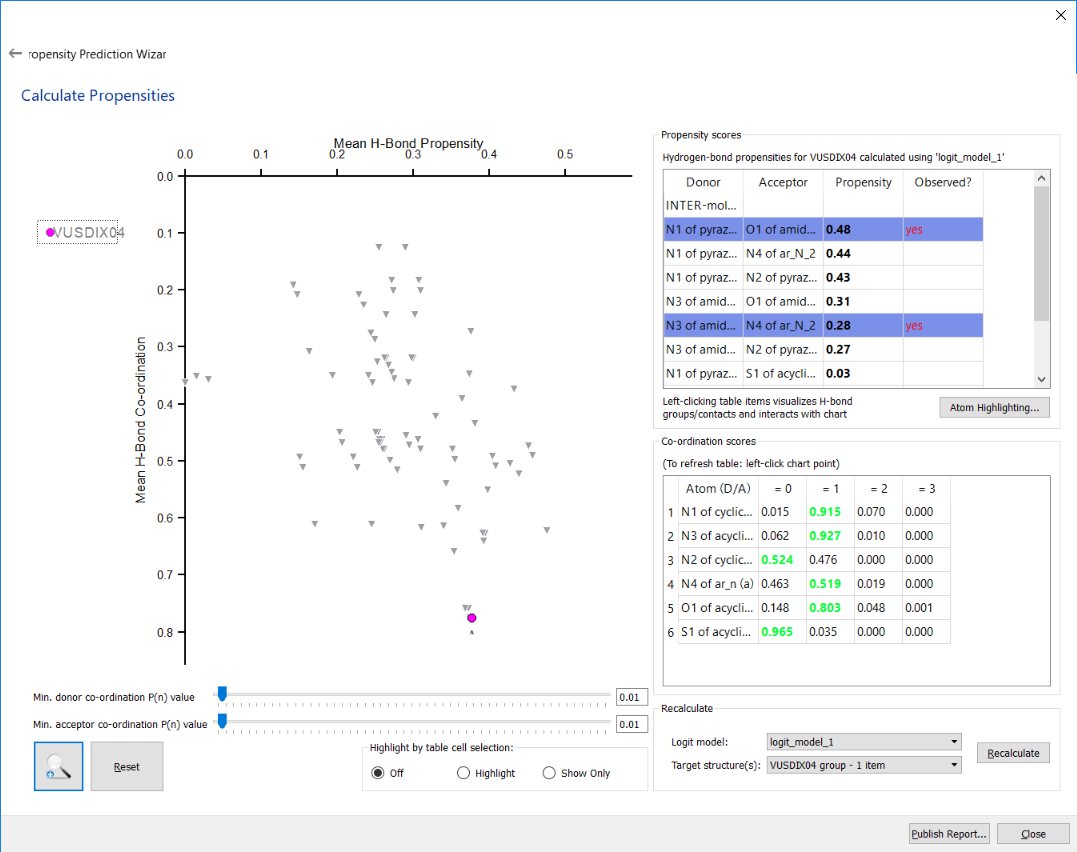Click the Publish Report button
Viewport: 1077px width, 852px height.
click(x=949, y=834)
